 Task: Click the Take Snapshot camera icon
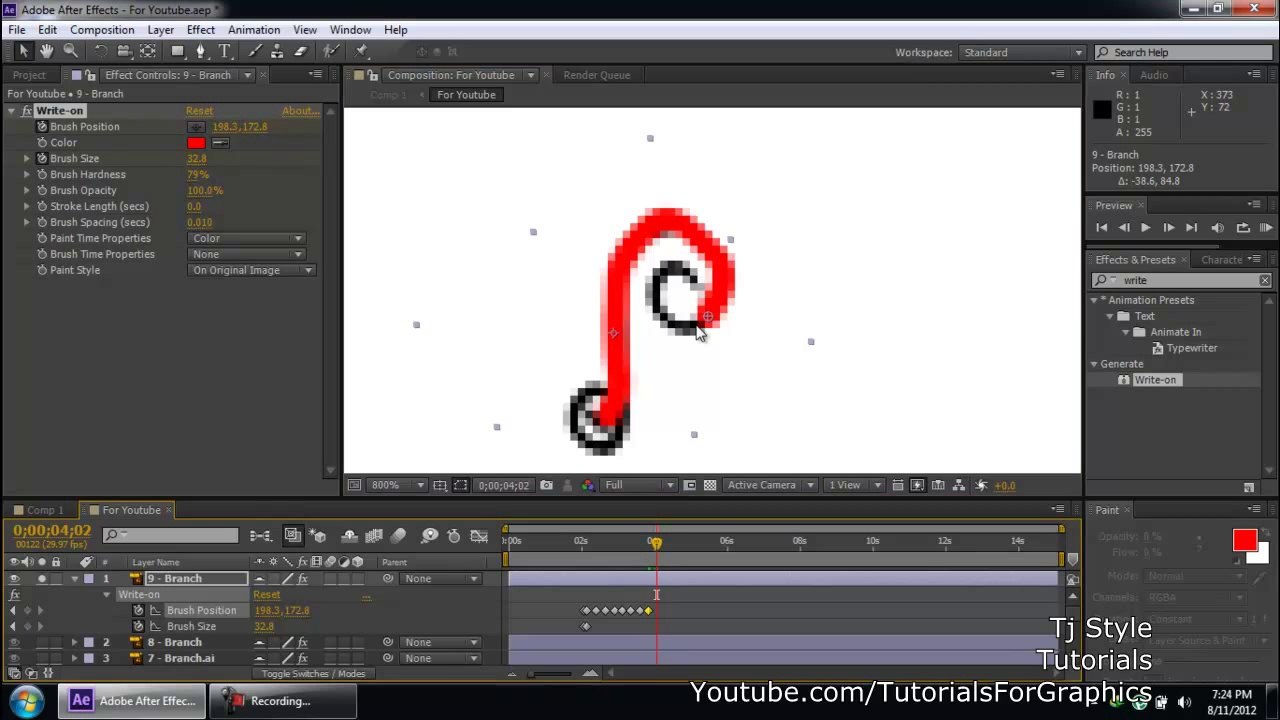546,485
